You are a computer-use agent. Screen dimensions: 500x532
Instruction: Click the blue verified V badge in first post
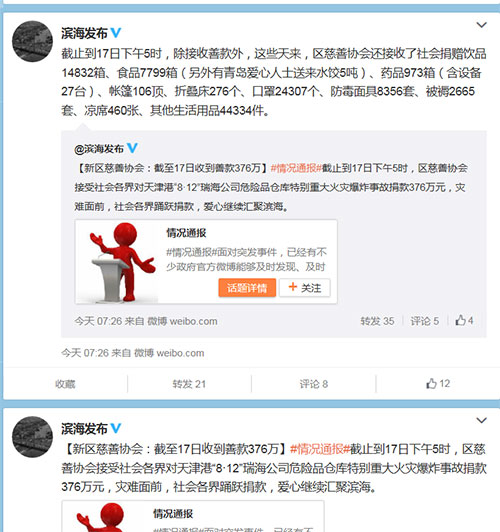click(116, 33)
